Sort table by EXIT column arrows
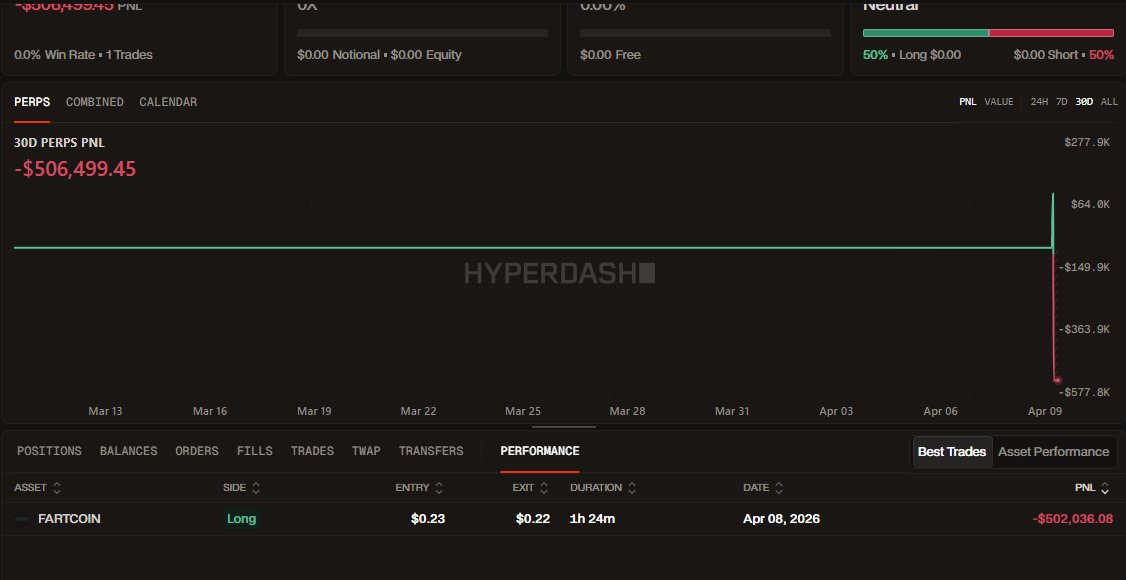 544,487
